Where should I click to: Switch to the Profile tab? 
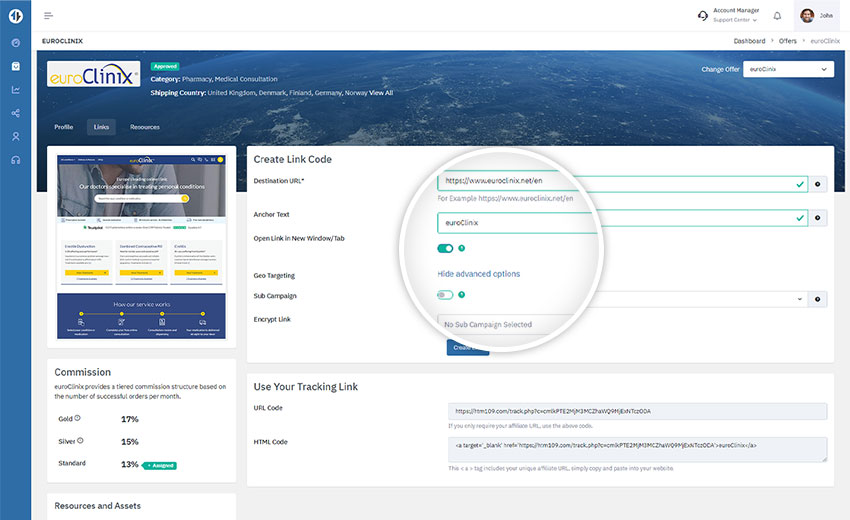tap(63, 127)
